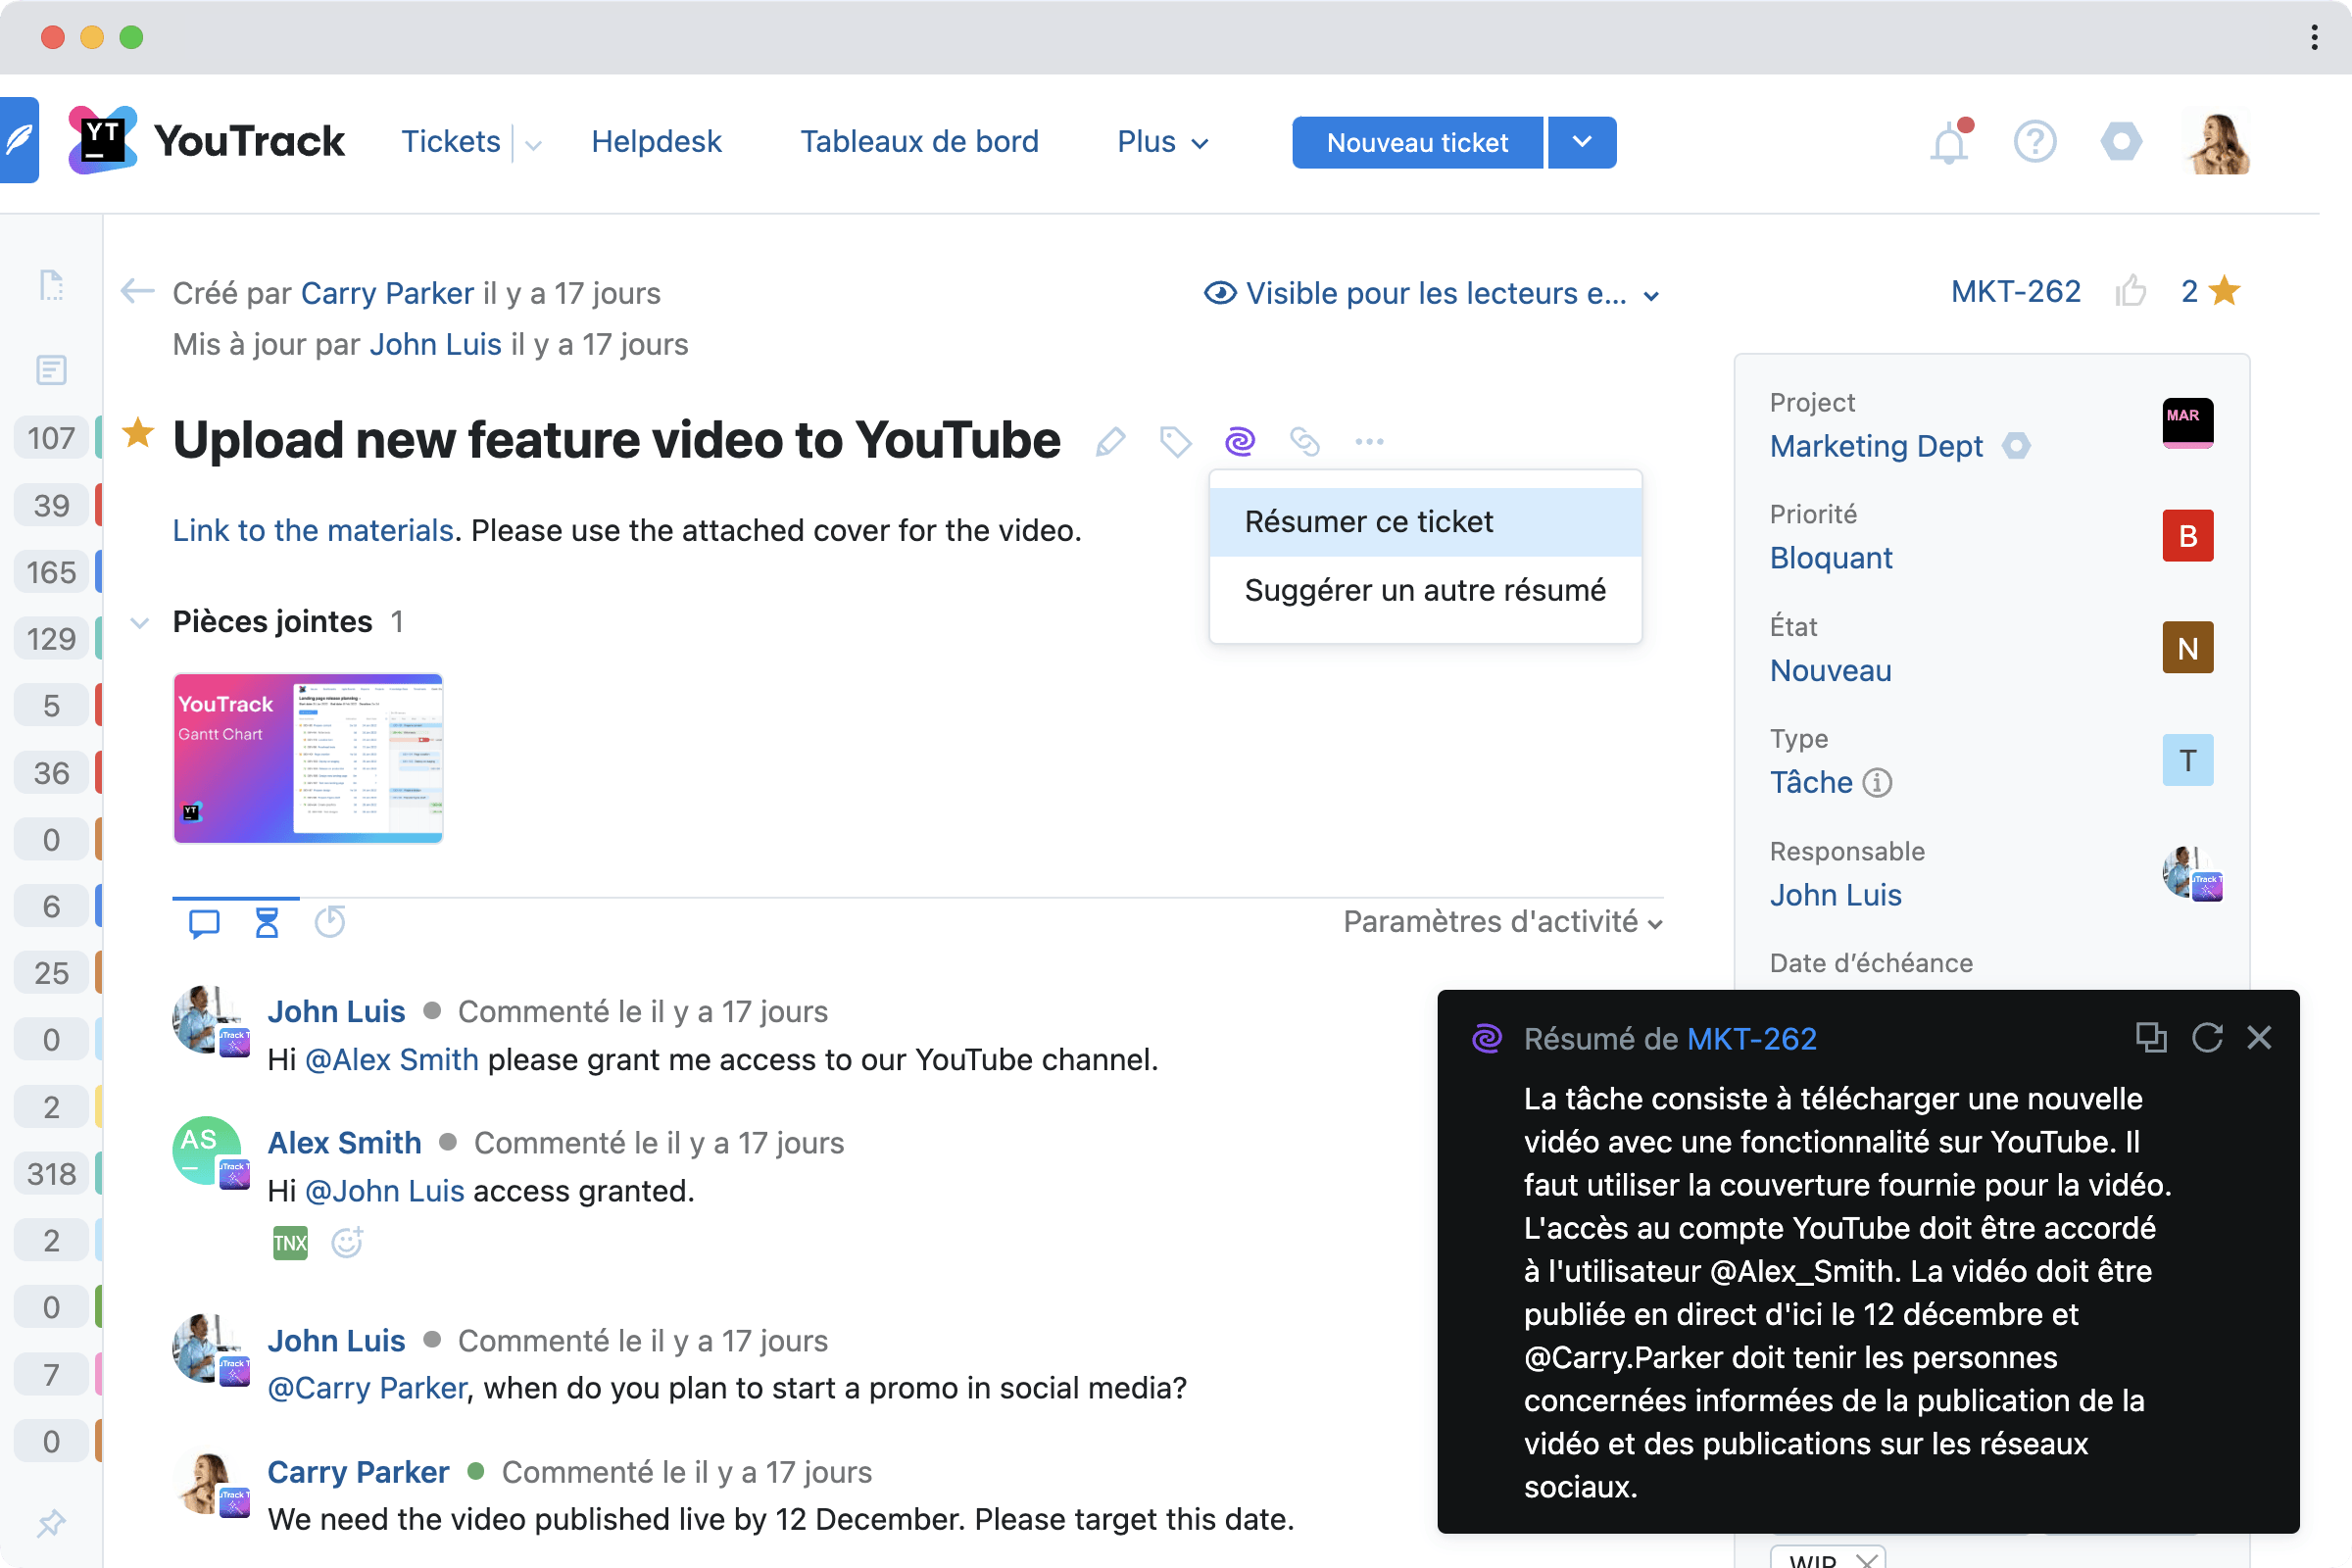Open the ellipsis more-options icon beside the title
This screenshot has height=1568, width=2352.
tap(1369, 441)
